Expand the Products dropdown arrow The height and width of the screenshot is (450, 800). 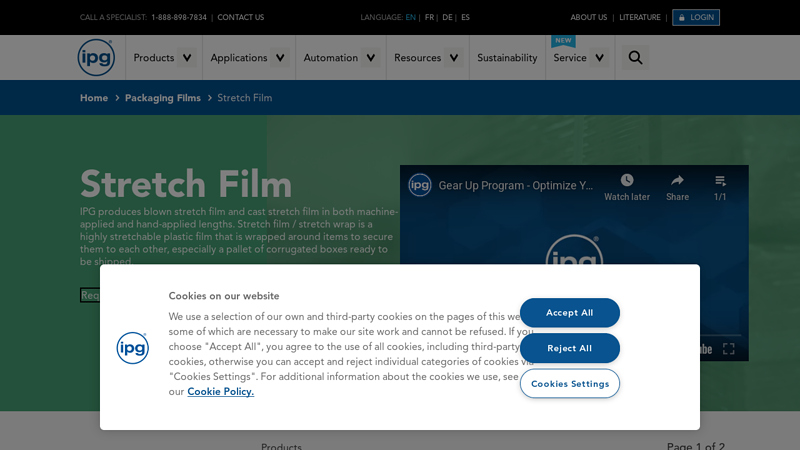(x=187, y=58)
